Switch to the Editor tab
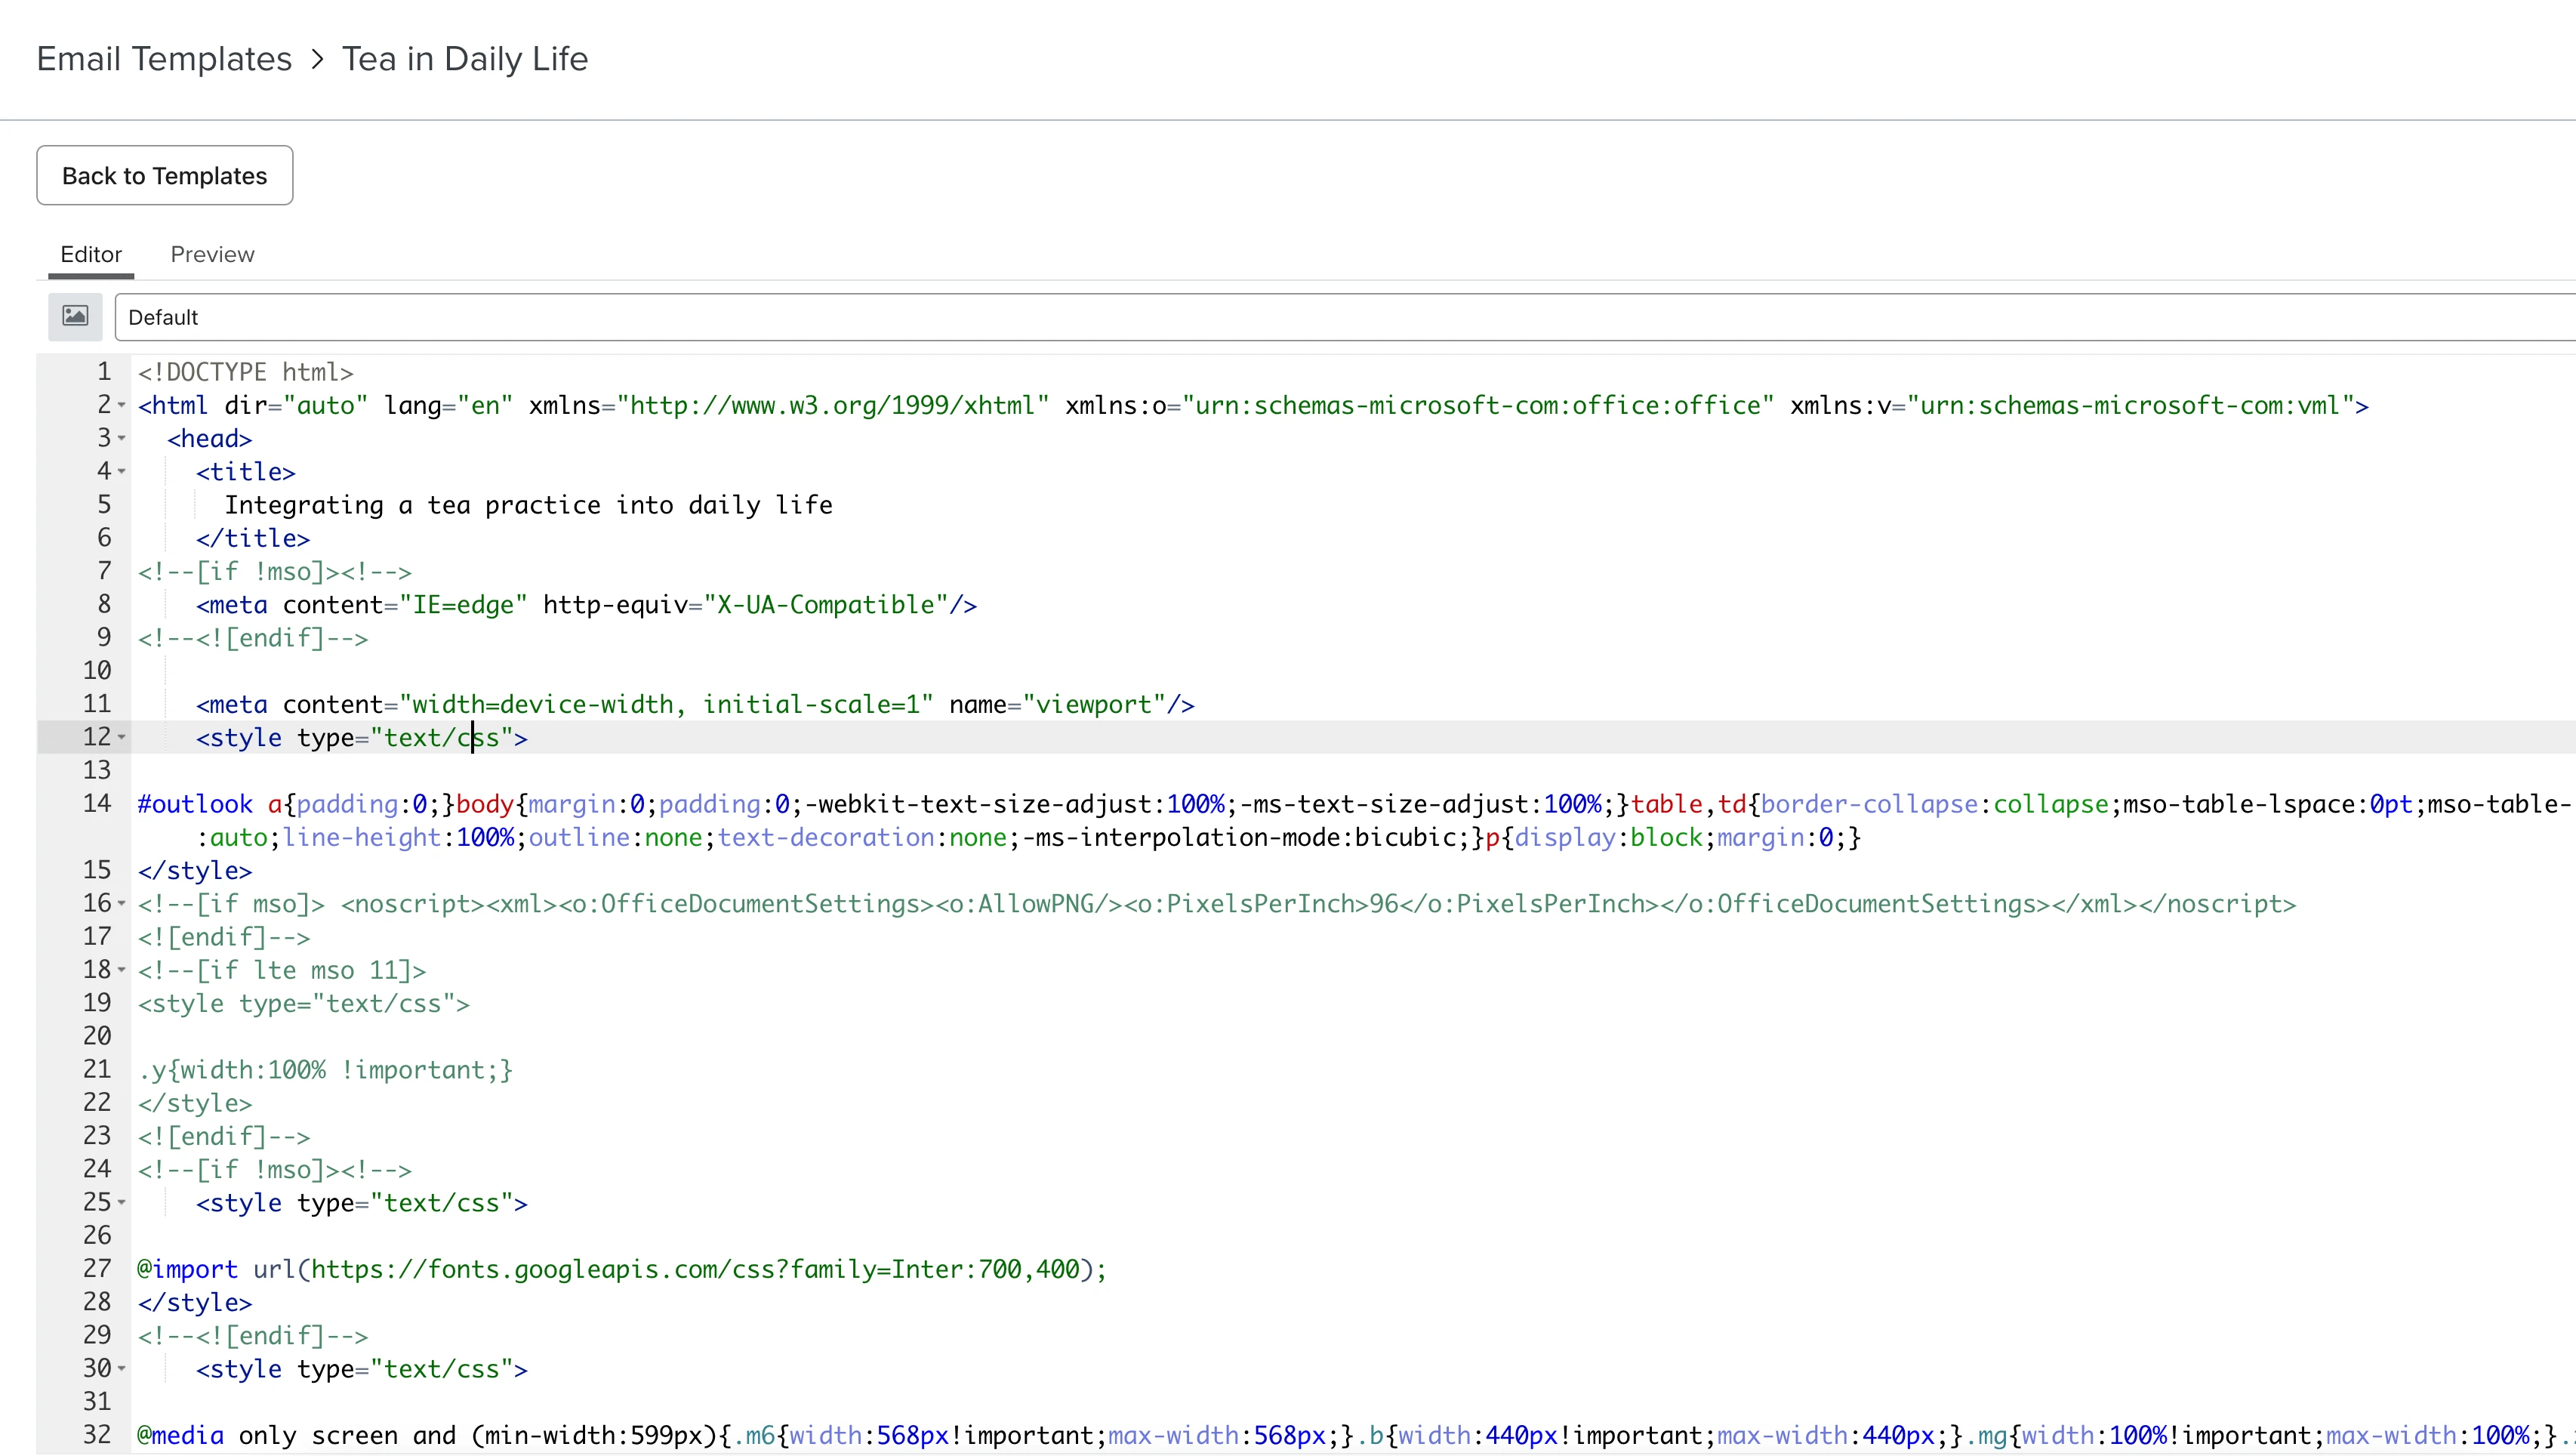Viewport: 2576px width, 1456px height. tap(92, 253)
